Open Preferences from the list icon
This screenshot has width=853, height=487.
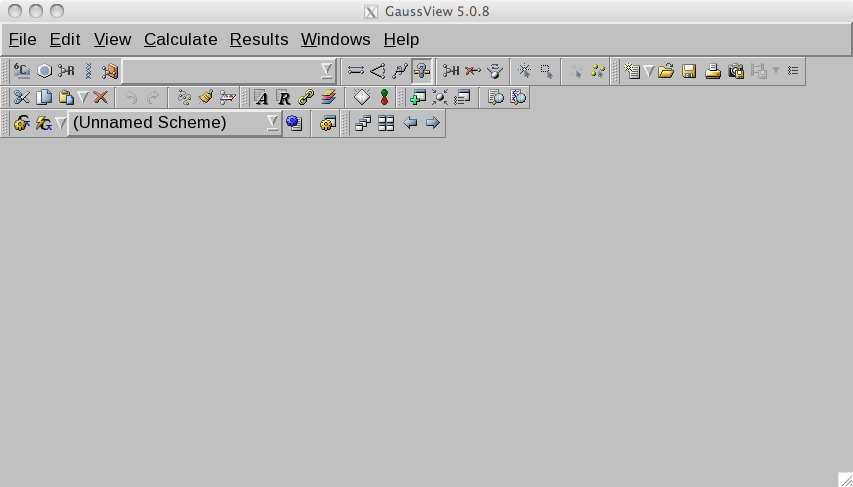point(793,71)
